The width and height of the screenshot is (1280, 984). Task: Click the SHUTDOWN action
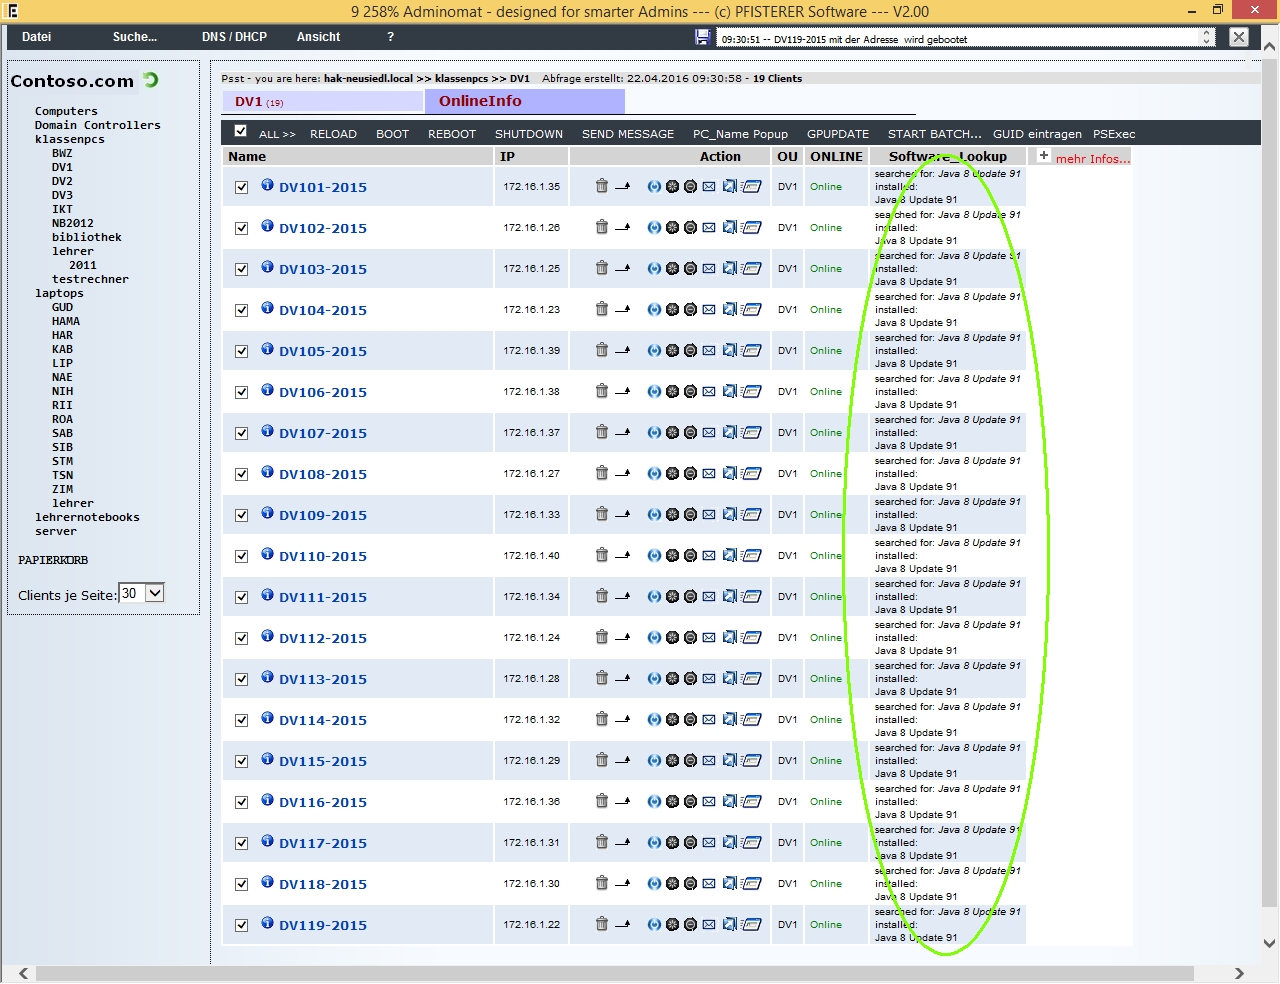pos(529,134)
